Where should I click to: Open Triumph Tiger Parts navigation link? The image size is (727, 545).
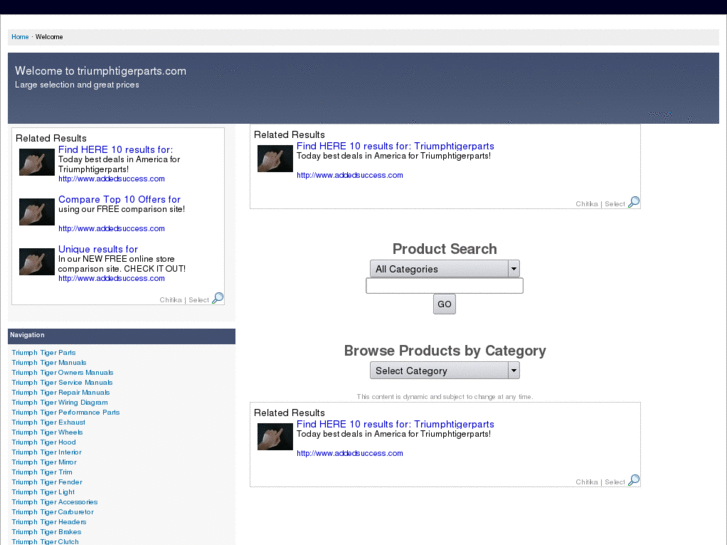[44, 353]
